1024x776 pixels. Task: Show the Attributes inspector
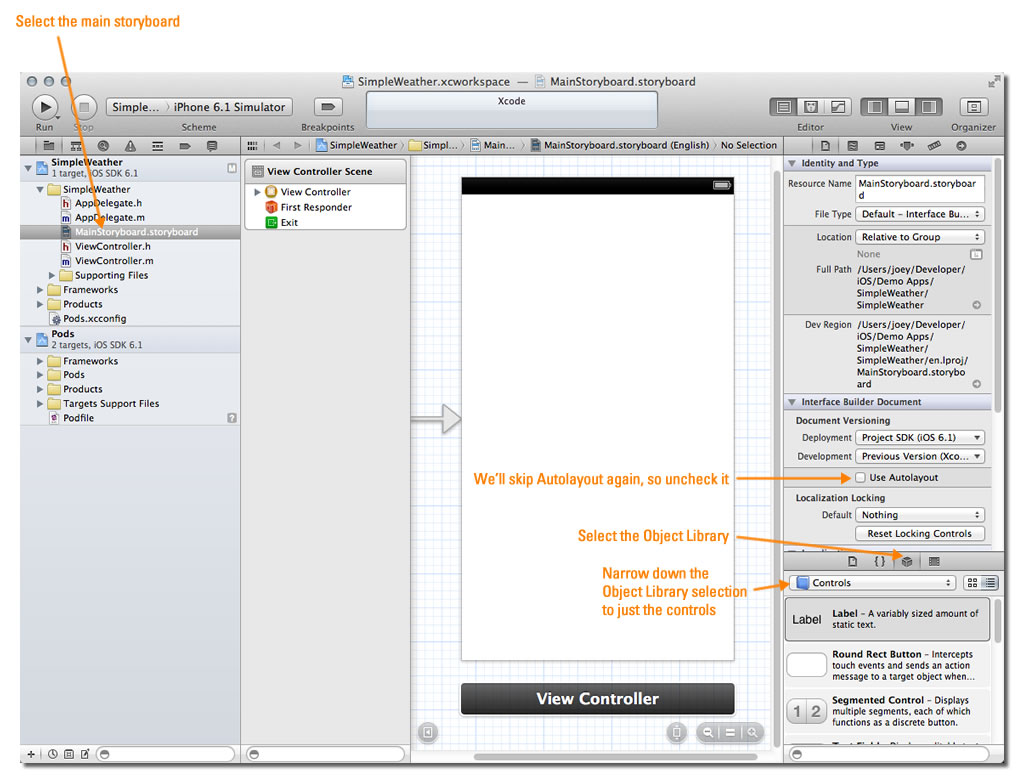[907, 146]
